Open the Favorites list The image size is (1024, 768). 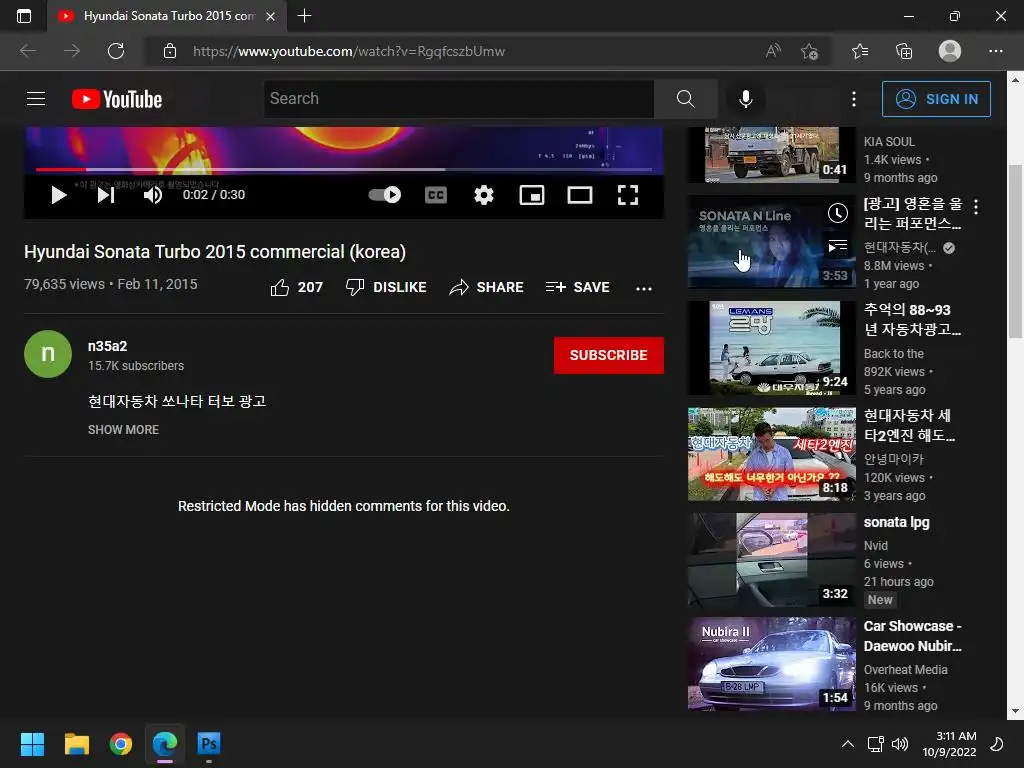860,51
